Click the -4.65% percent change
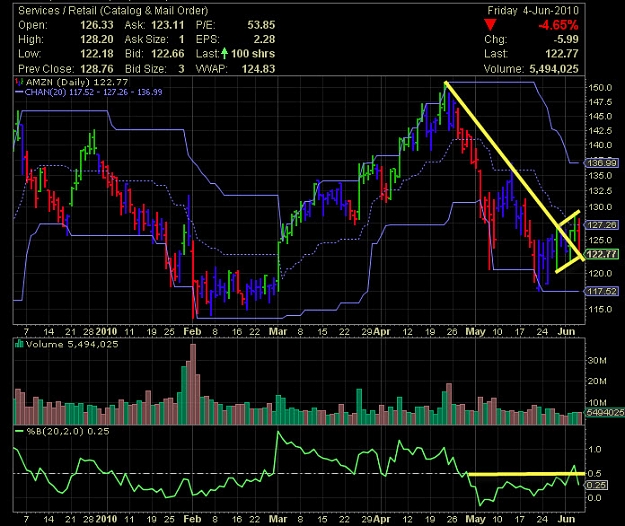 [x=558, y=26]
